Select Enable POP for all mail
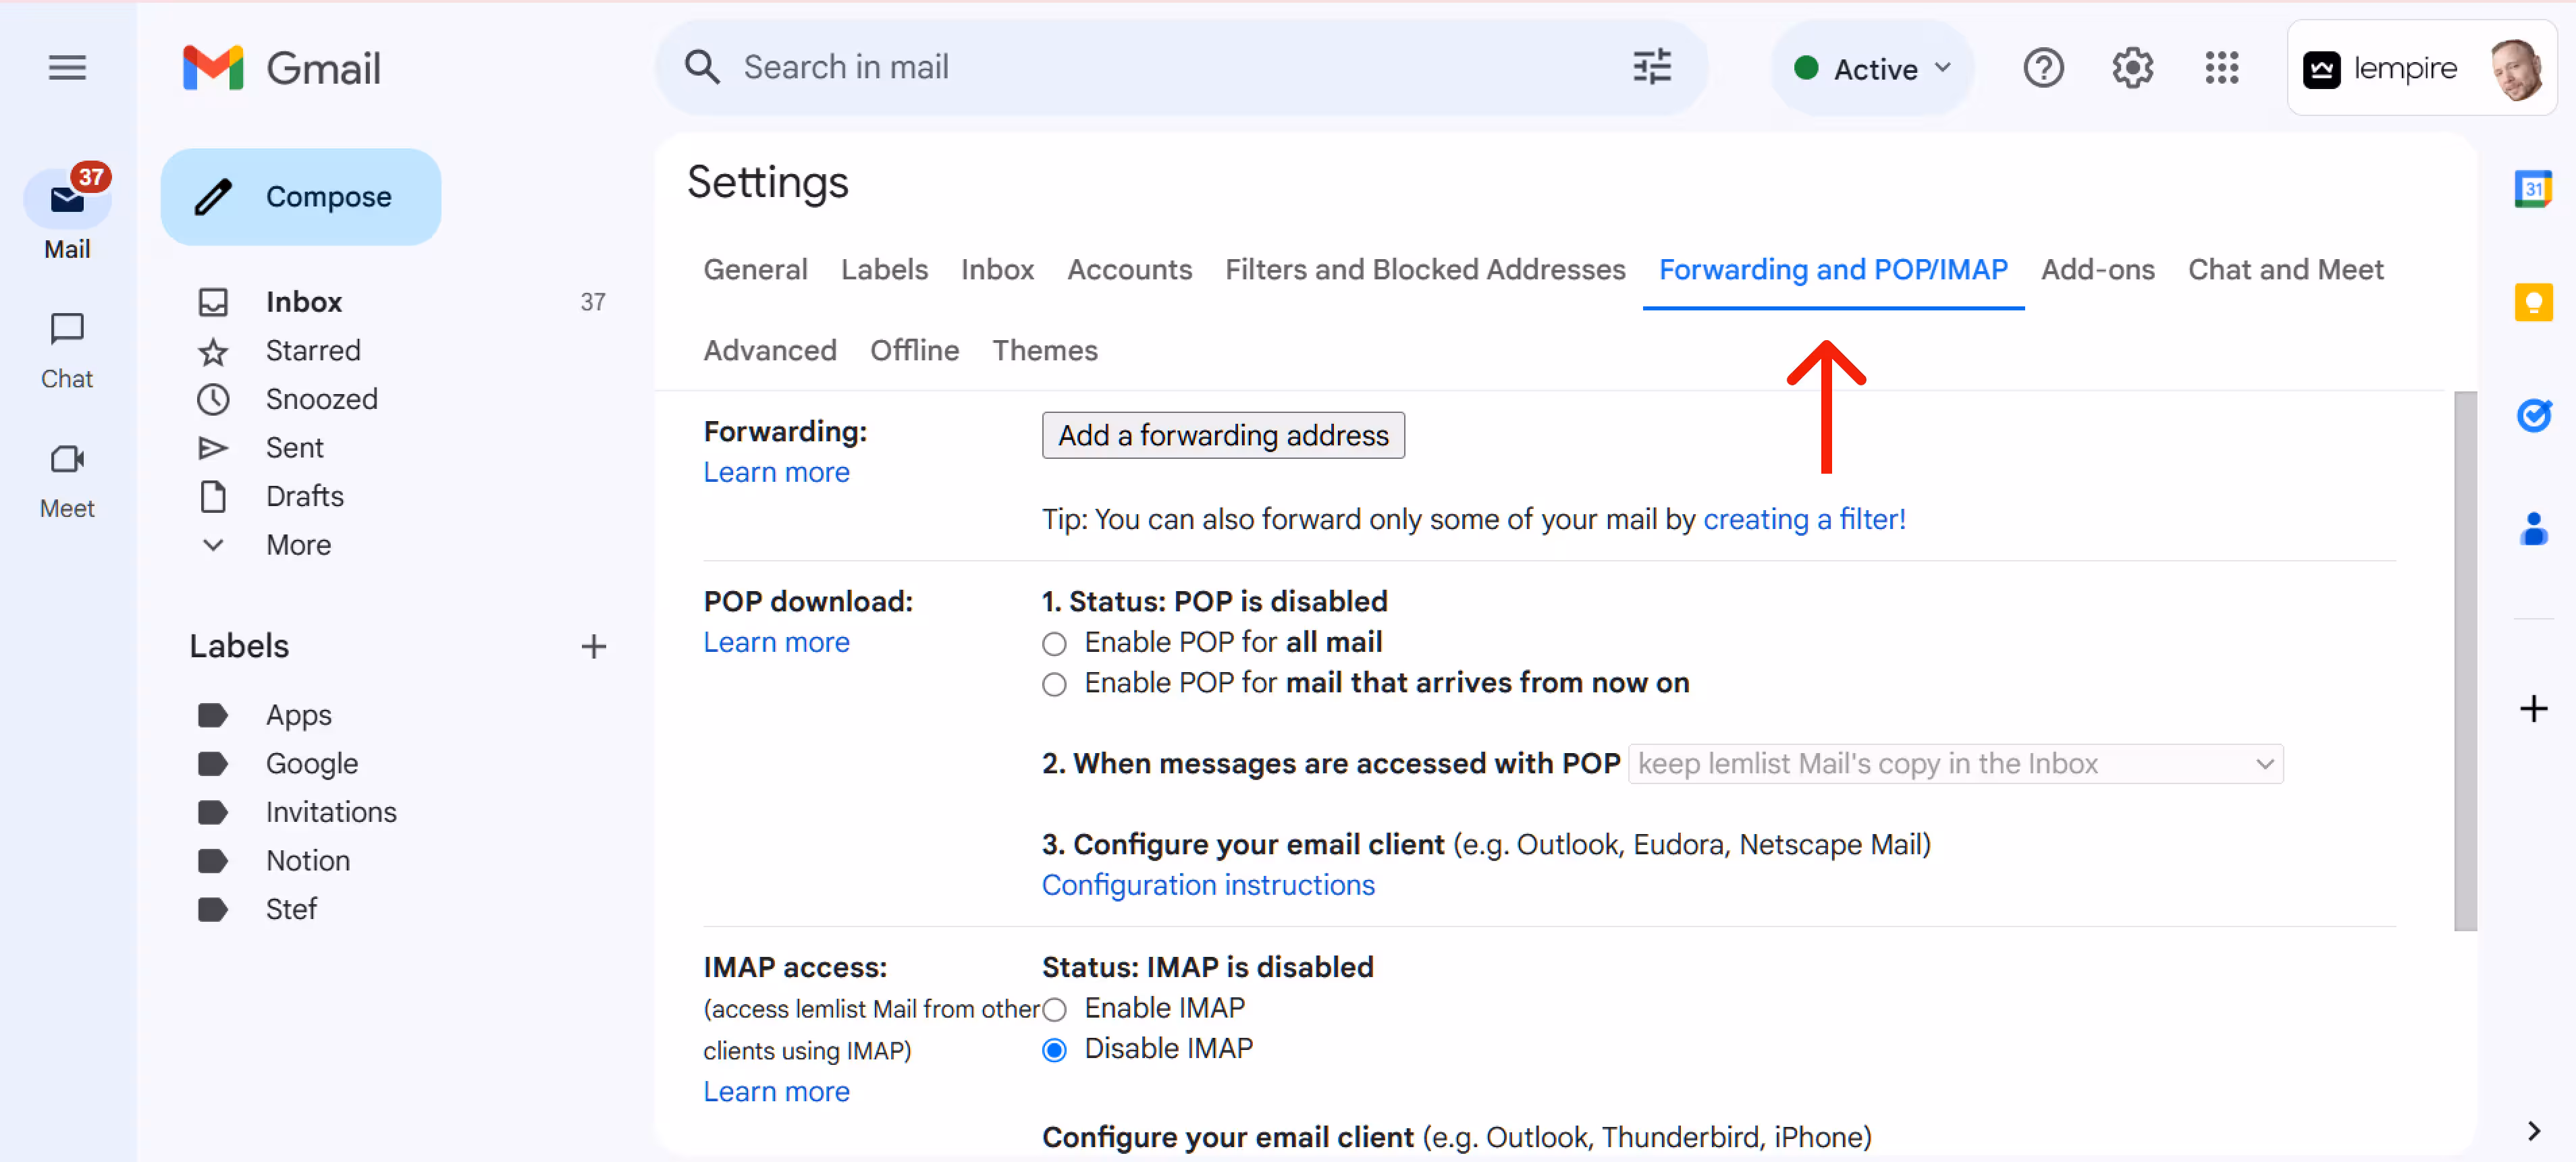This screenshot has height=1162, width=2576. (x=1054, y=644)
